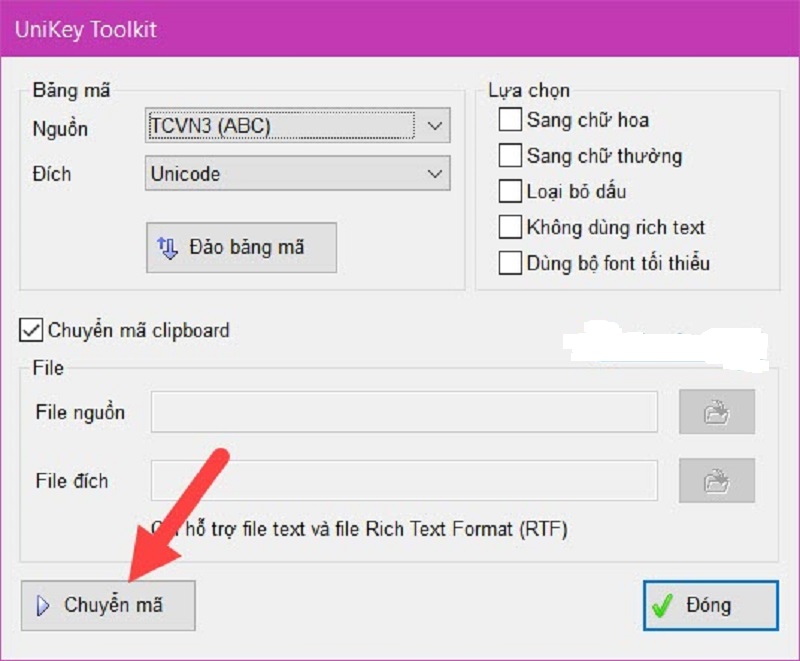Browse for File đích with the folder icon
The width and height of the screenshot is (800, 661).
[x=716, y=480]
